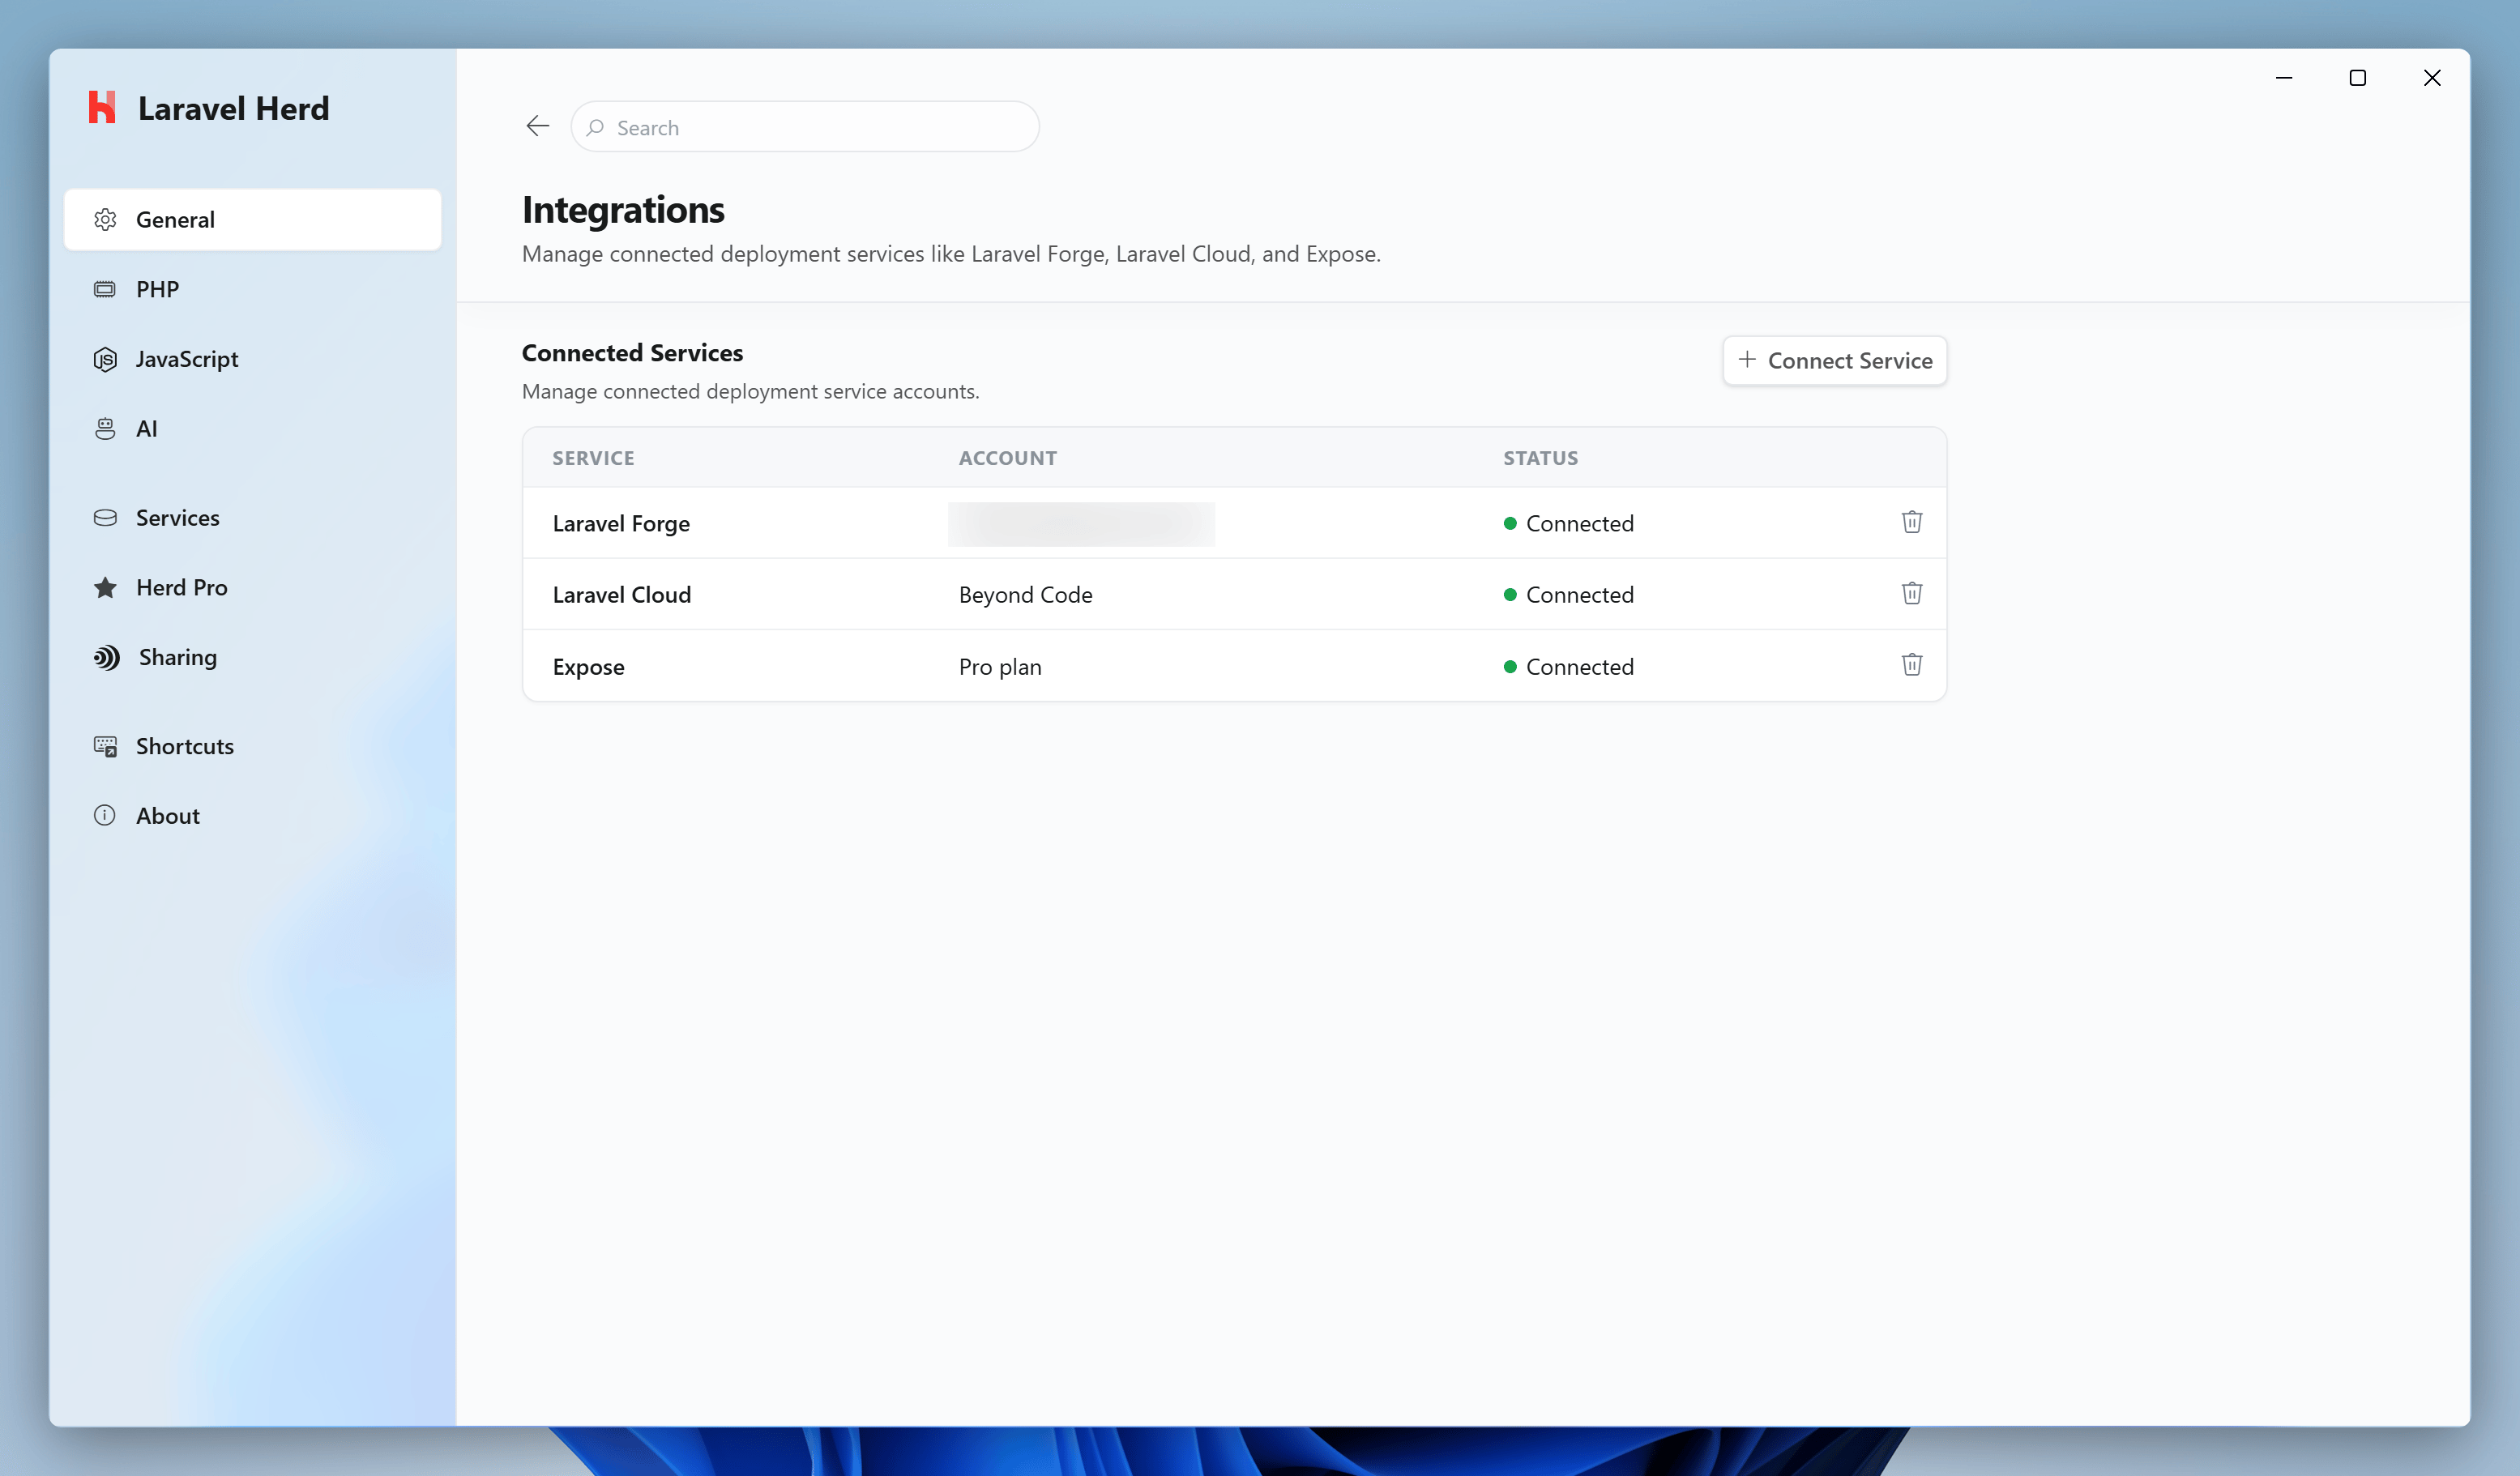
Task: Maximize the Laravel Herd window
Action: [2357, 78]
